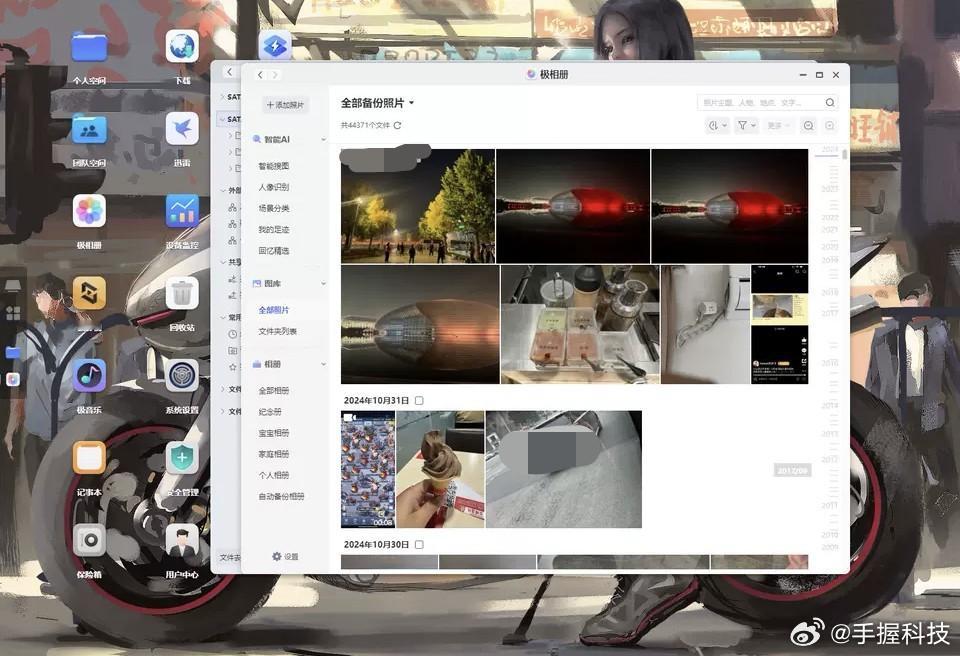Screen dimensions: 960x656
Task: Click the back arrow in 极相册 window
Action: (260, 75)
